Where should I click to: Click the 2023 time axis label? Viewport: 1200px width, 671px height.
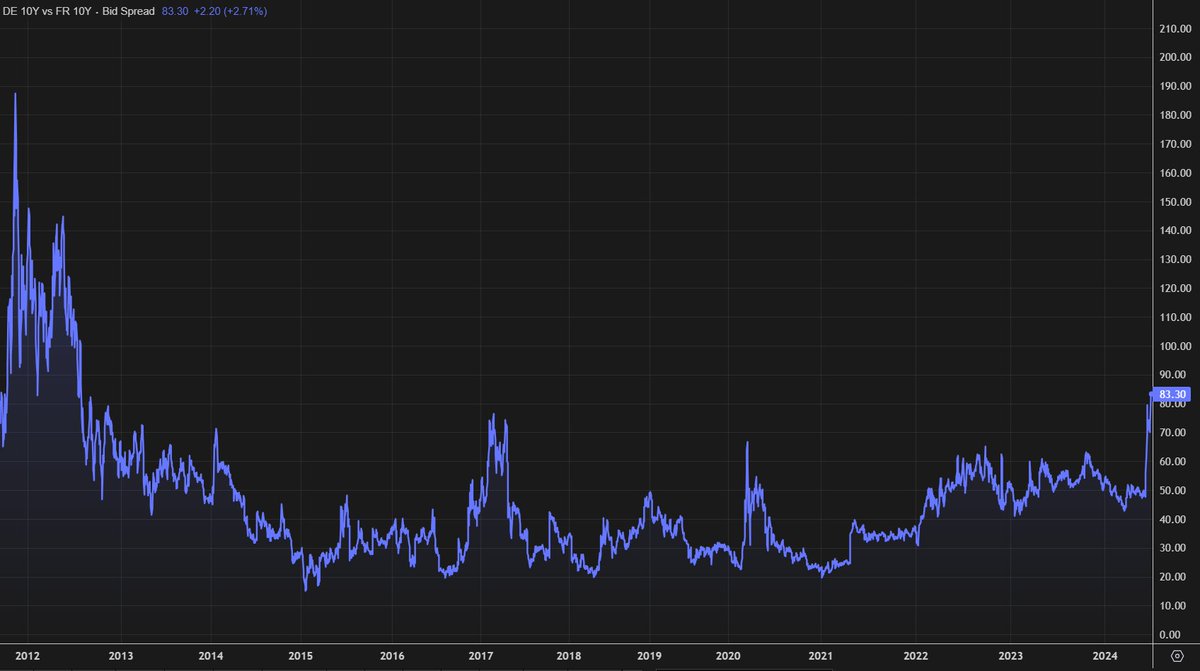point(1010,656)
